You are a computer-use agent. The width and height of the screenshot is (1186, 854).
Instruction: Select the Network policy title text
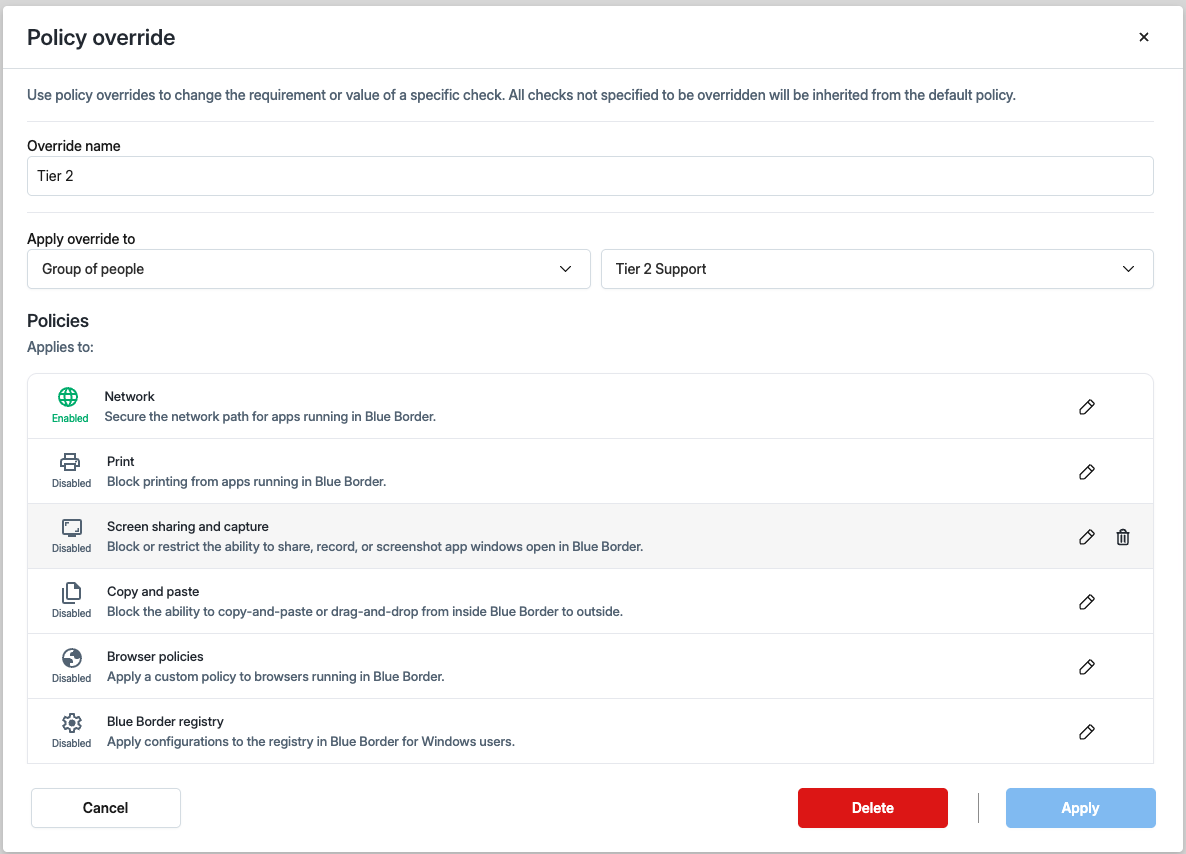coord(129,396)
